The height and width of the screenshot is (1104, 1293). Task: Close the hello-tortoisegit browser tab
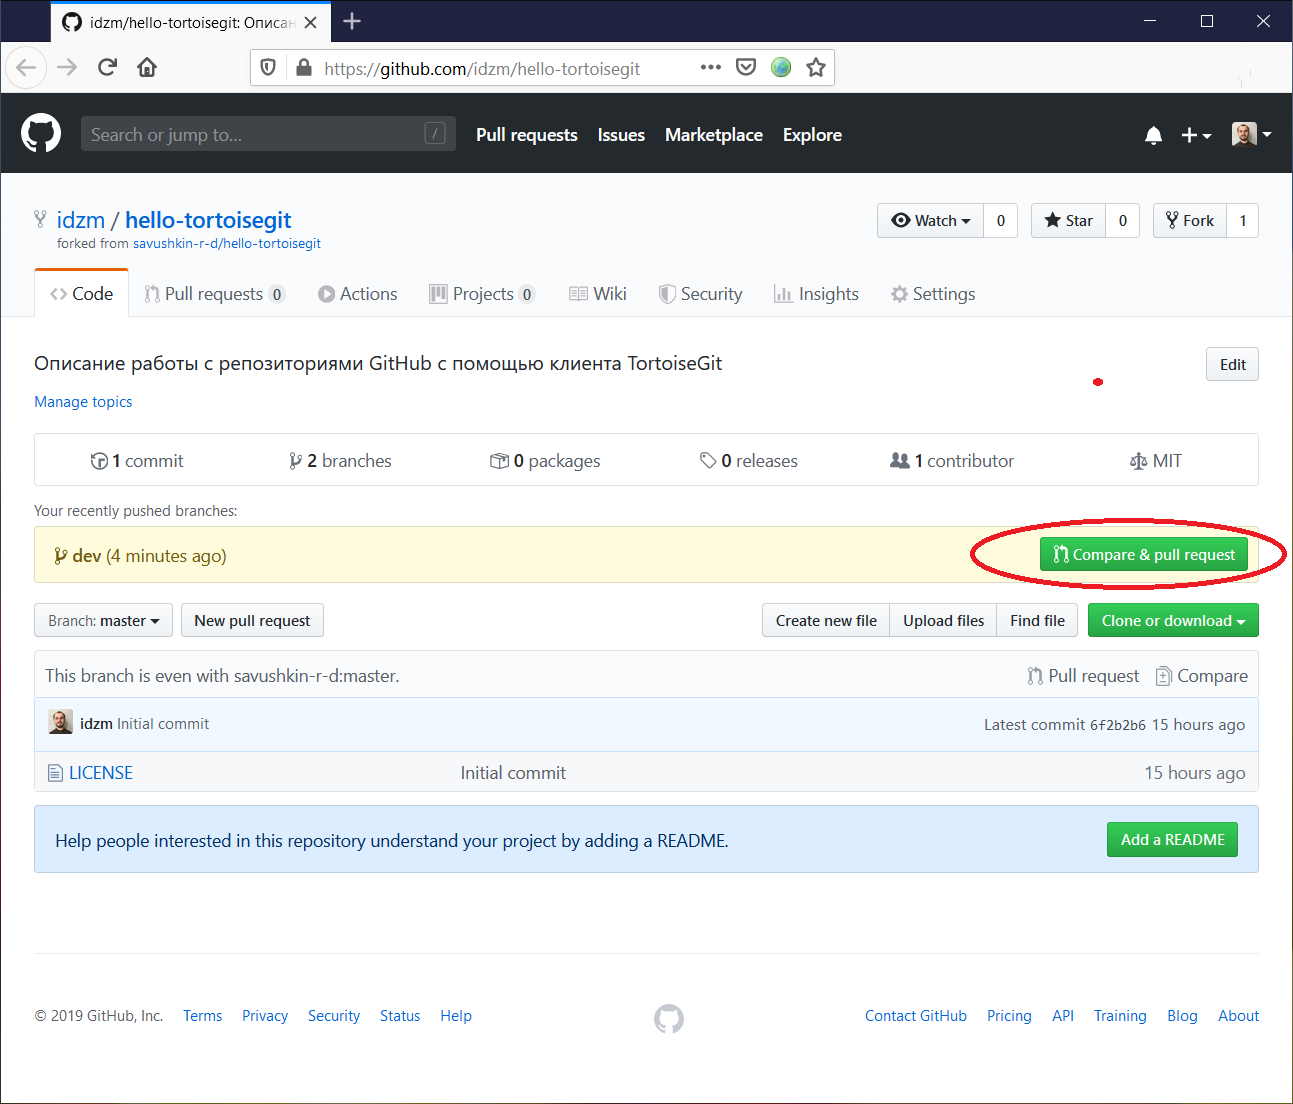[311, 22]
